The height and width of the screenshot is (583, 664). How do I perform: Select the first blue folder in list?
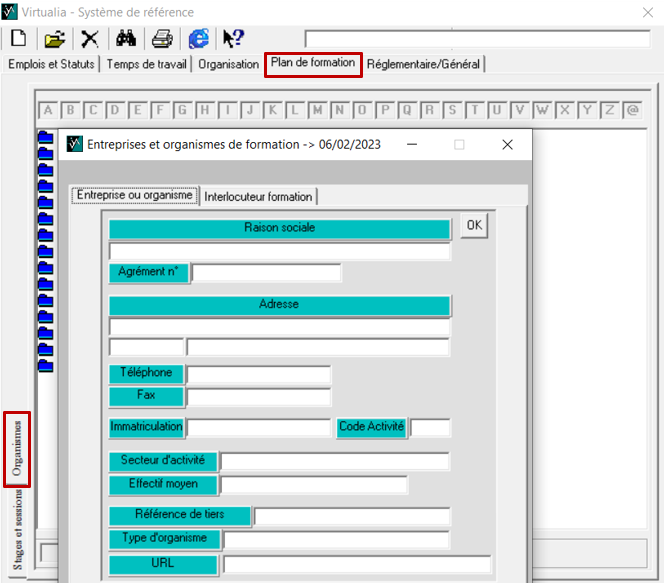coord(45,136)
